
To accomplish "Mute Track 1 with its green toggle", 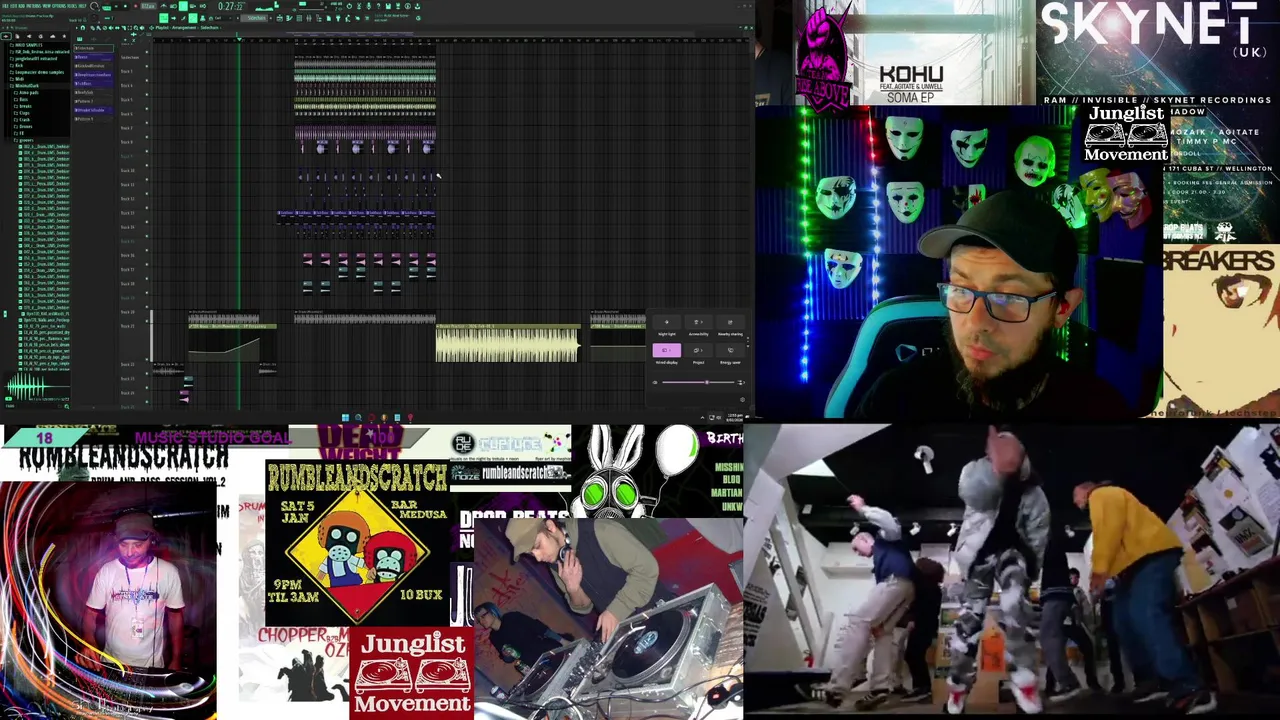I will pyautogui.click(x=147, y=52).
